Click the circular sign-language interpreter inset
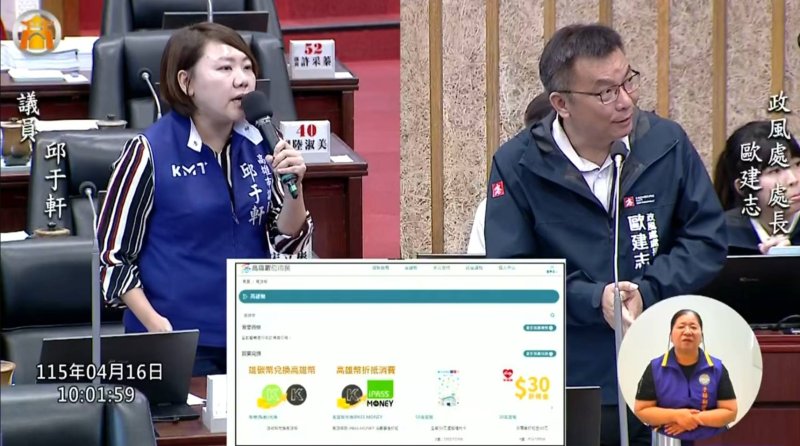This screenshot has width=800, height=446. pyautogui.click(x=688, y=370)
